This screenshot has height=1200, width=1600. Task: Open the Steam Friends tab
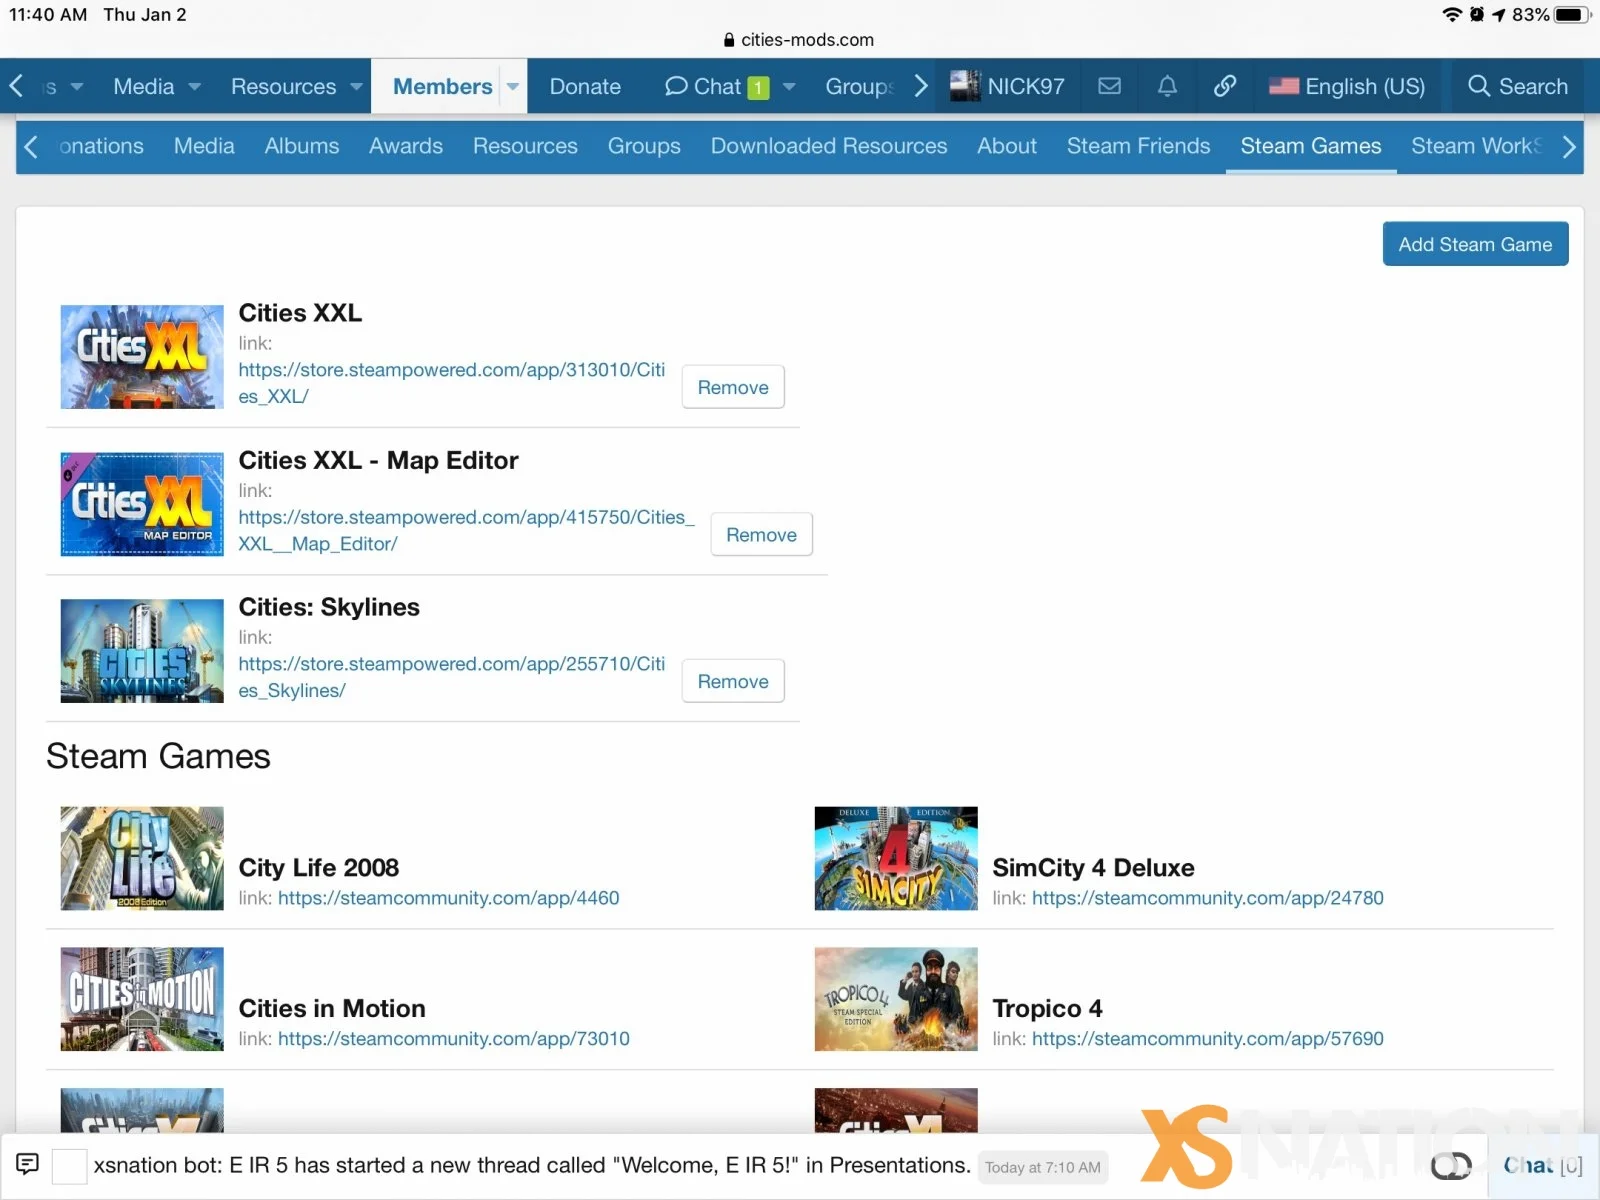pos(1138,146)
